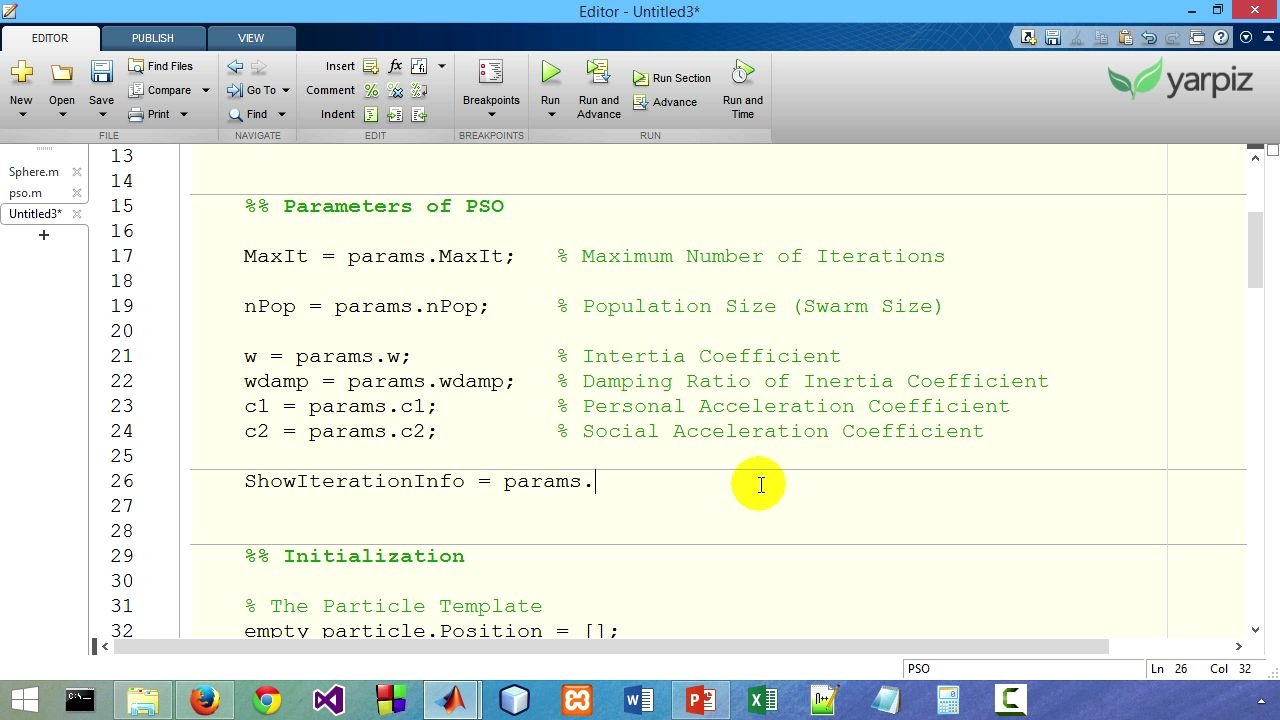Open Find Files tool

point(161,66)
